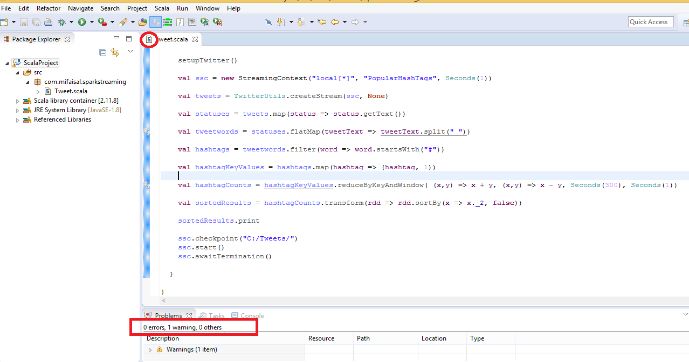Click the Run Last Tool icon
689x362 pixels.
102,22
